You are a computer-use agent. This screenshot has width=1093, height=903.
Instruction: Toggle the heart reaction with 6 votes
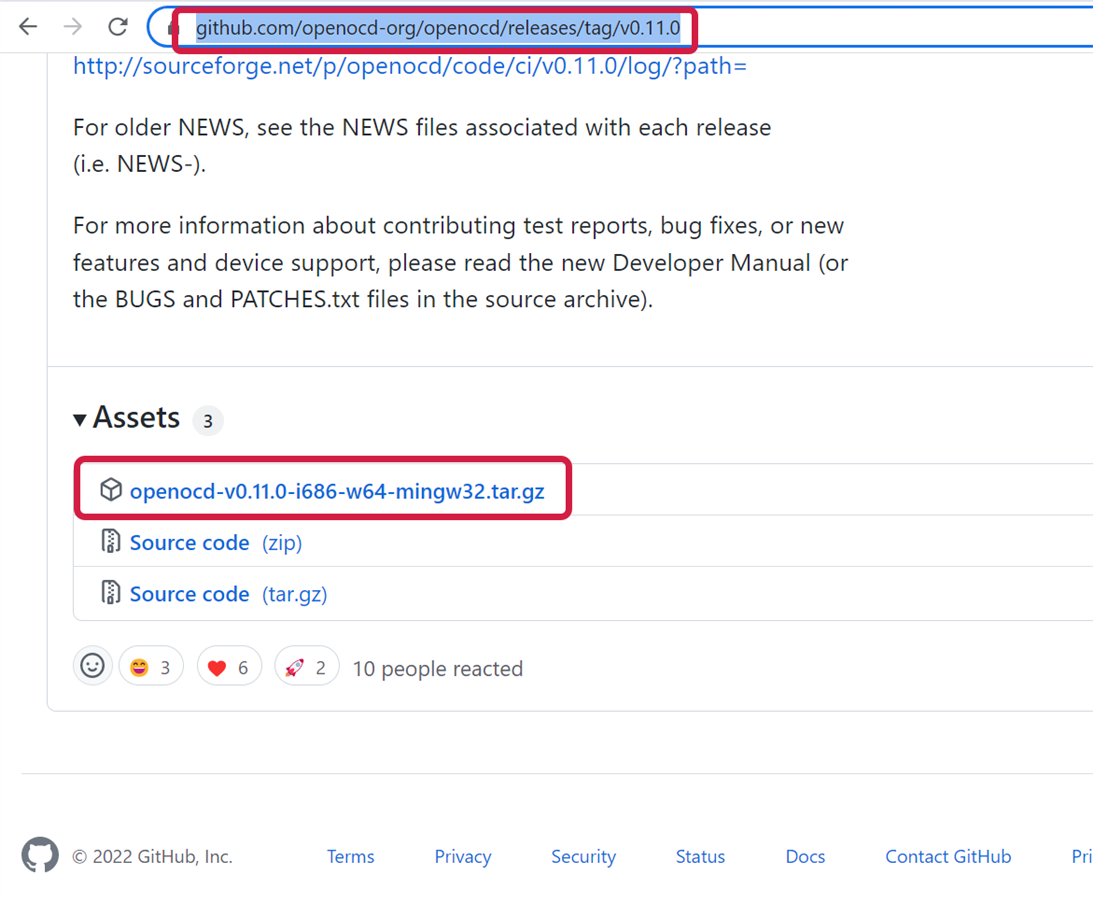[x=229, y=667]
